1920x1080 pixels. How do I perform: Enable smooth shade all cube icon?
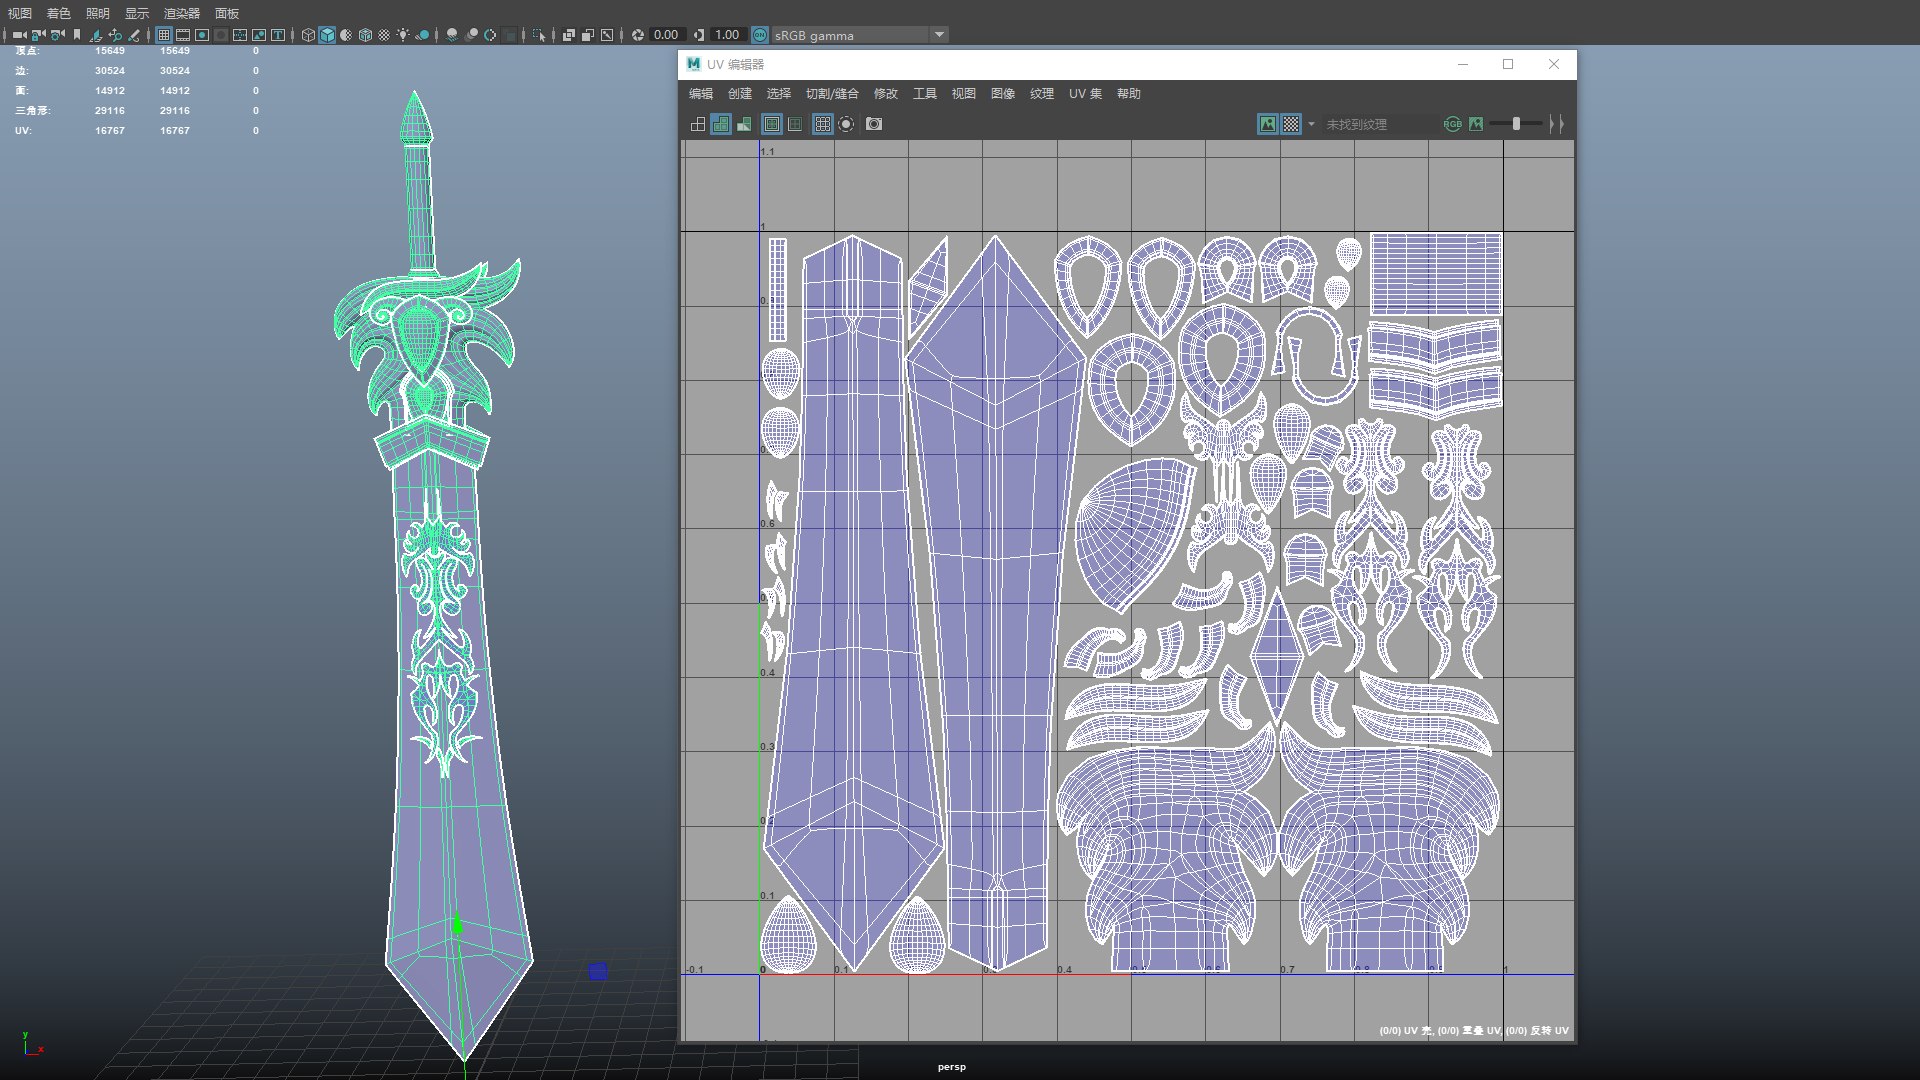click(x=327, y=35)
